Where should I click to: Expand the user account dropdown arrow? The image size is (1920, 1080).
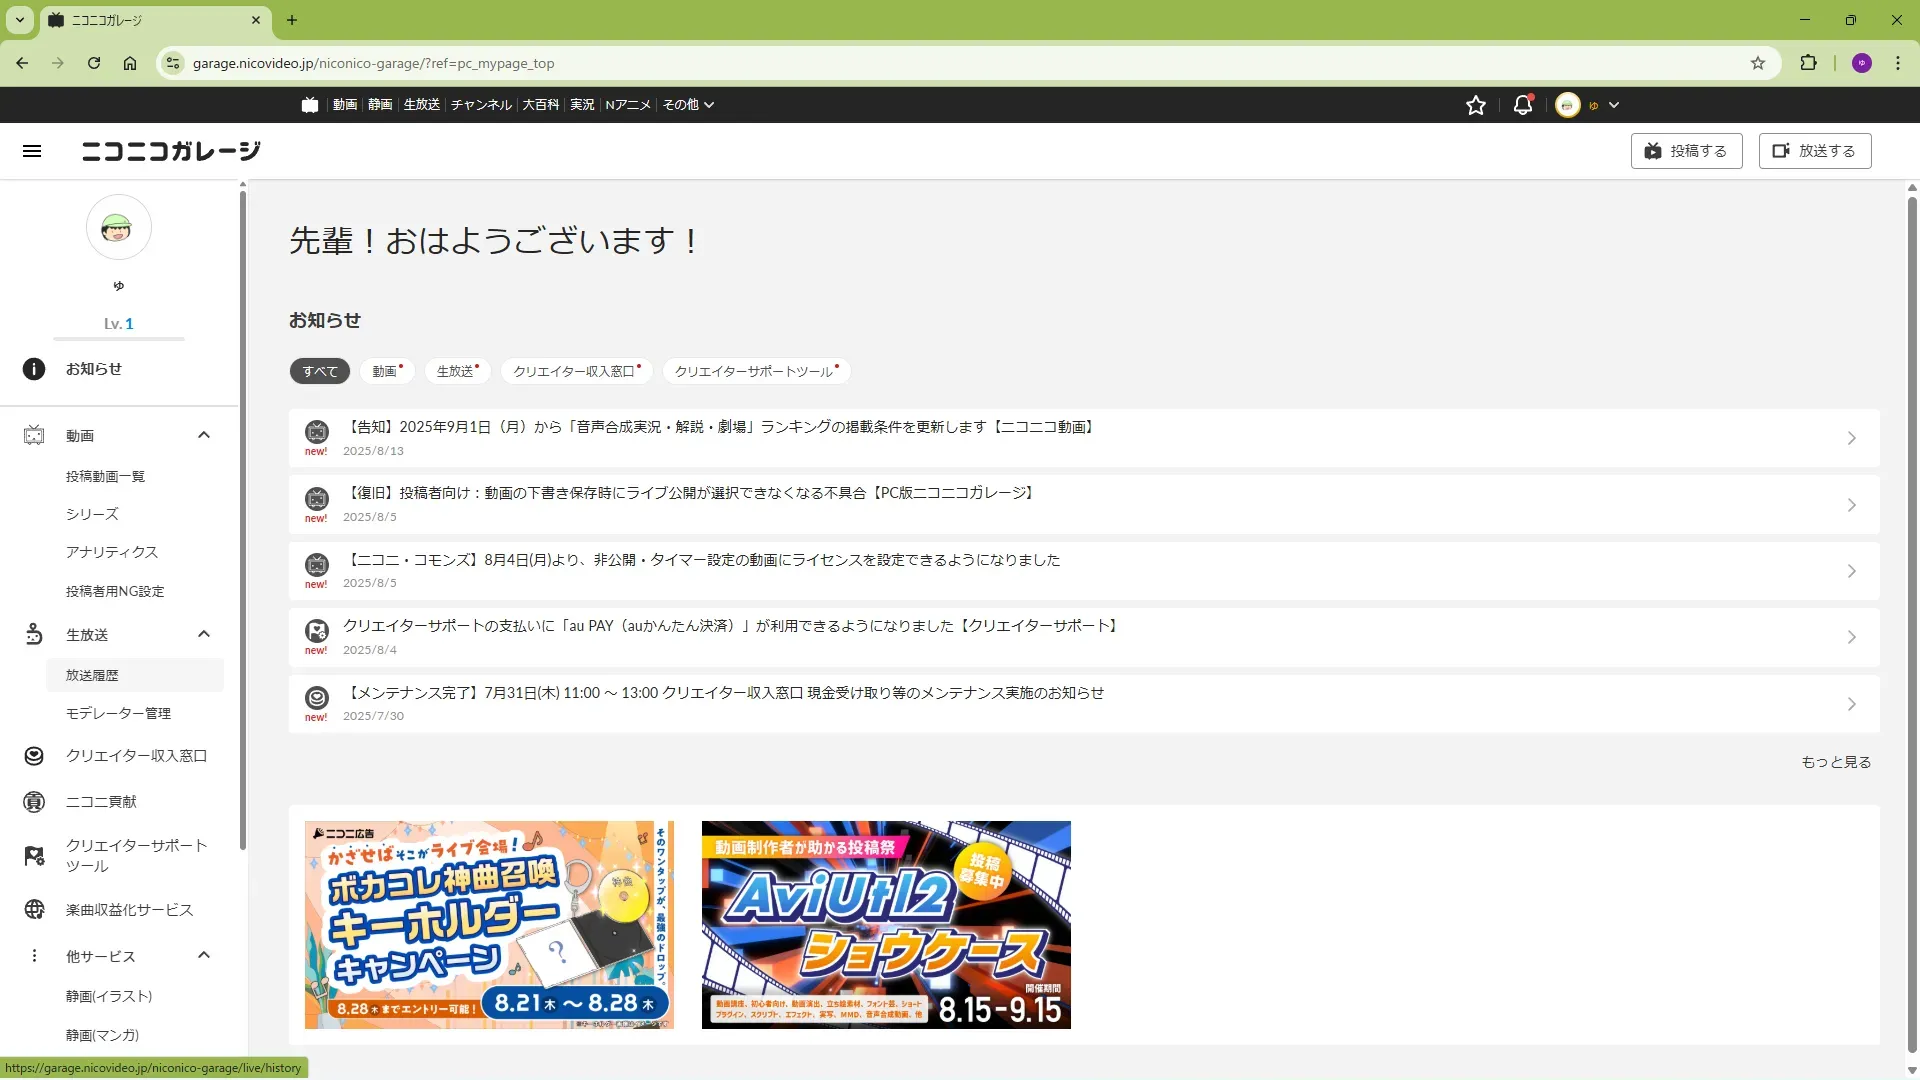click(1613, 105)
